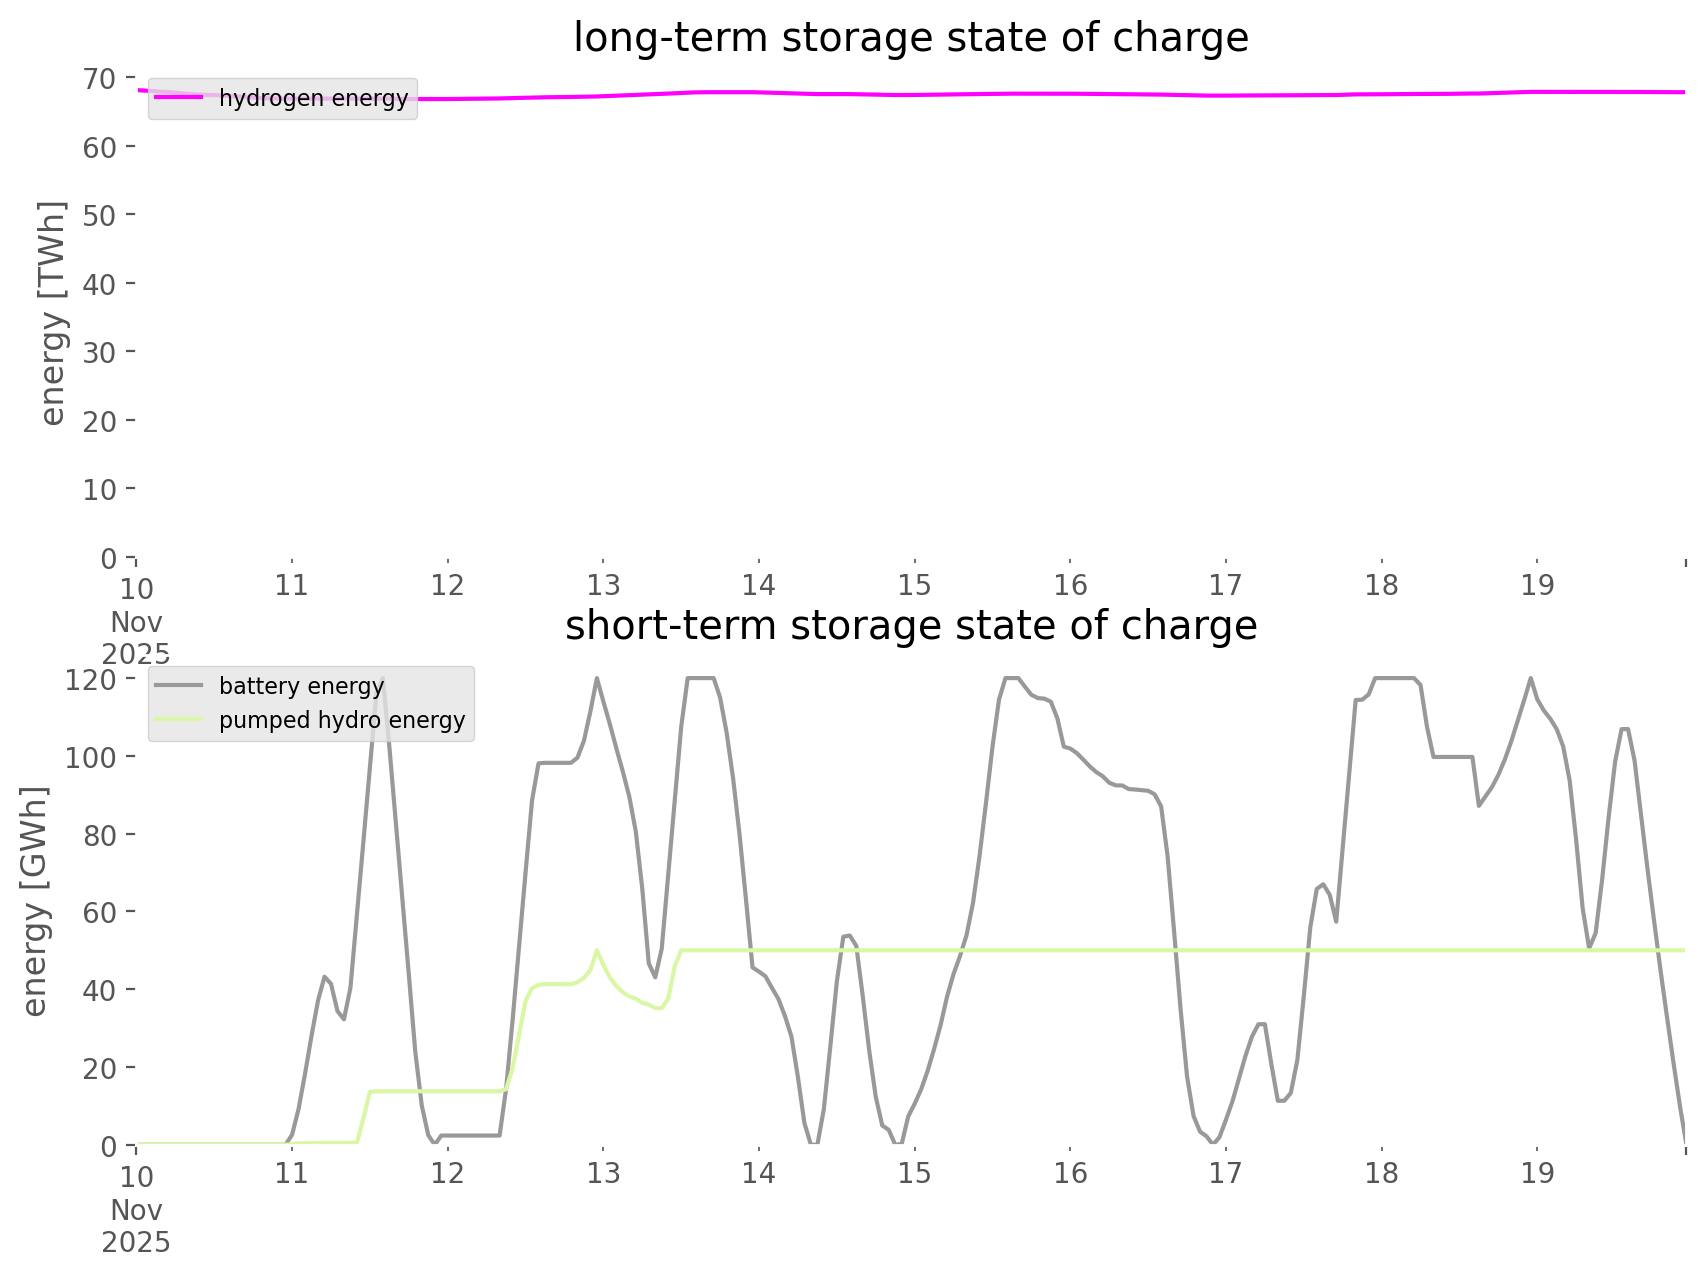
Task: Click the 'long-term storage state of charge' title
Action: tap(910, 38)
